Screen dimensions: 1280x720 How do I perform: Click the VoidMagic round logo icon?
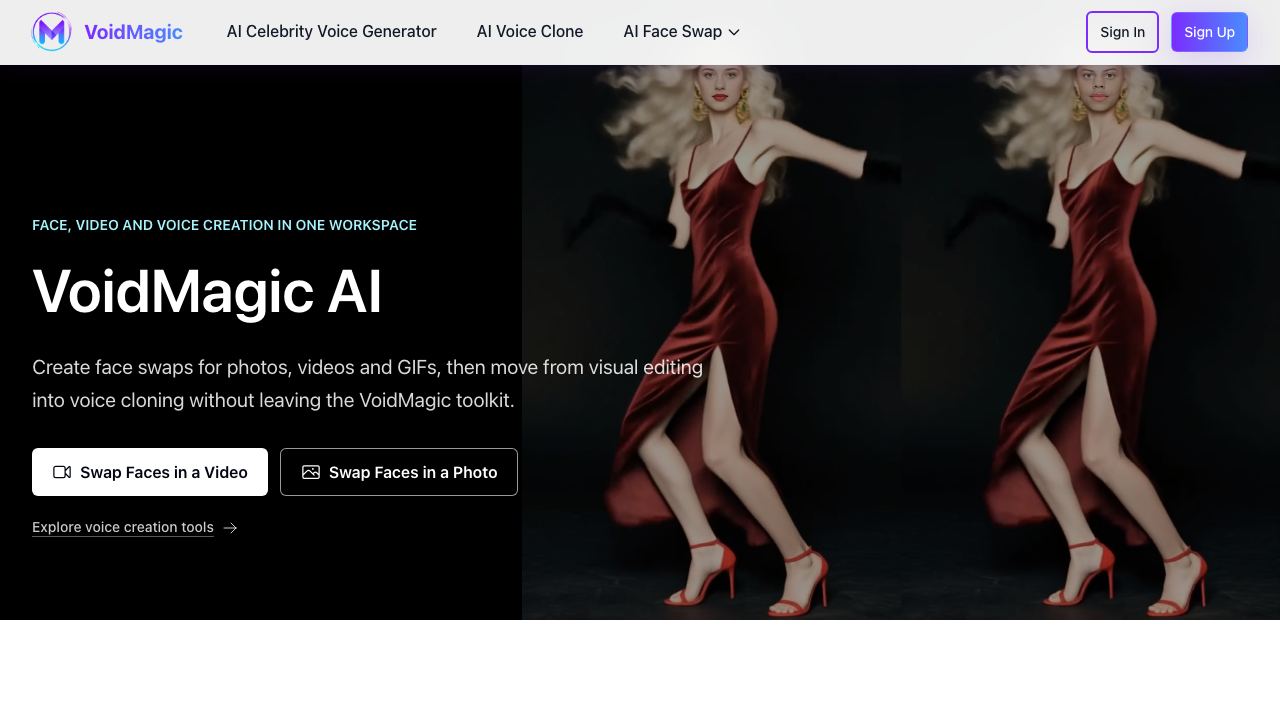51,32
